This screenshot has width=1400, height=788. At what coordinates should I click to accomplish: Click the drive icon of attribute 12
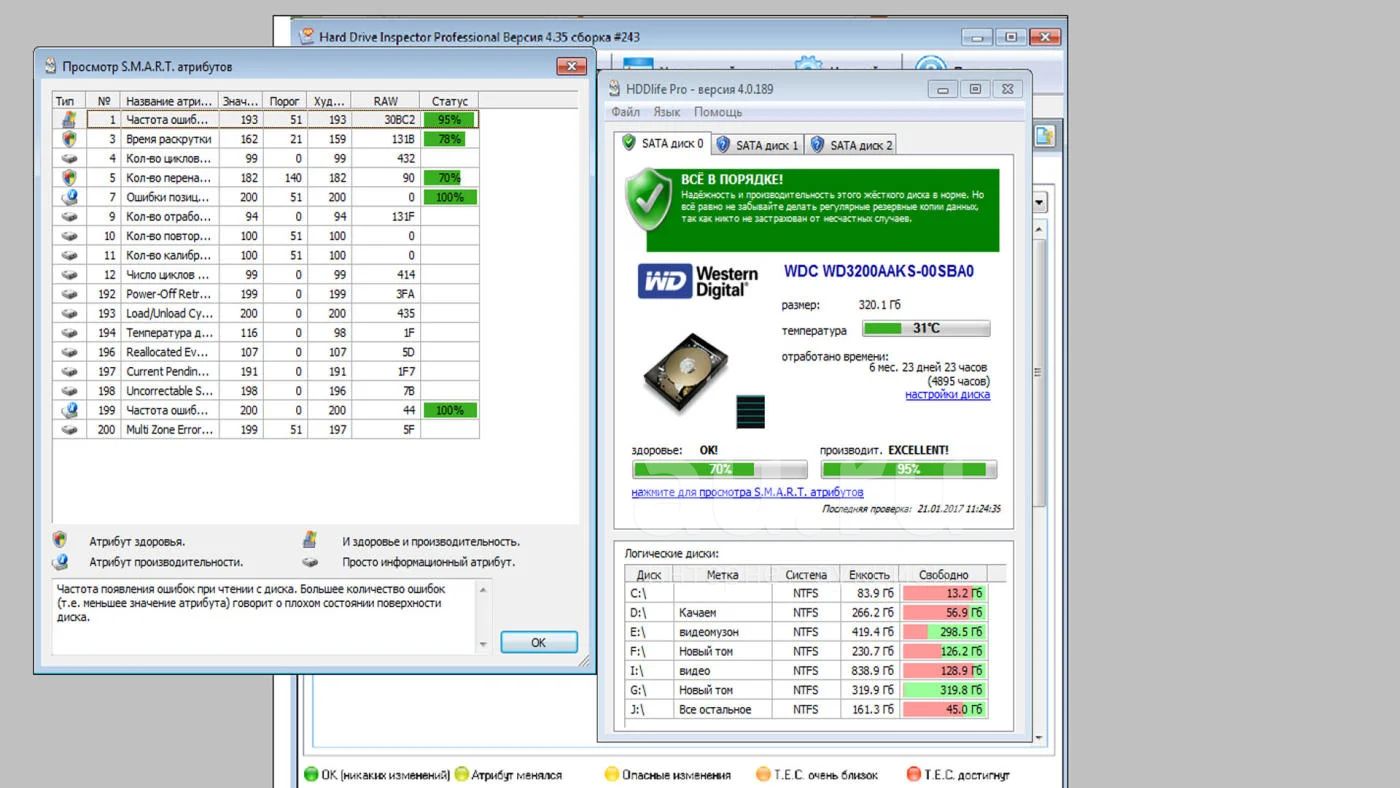point(69,274)
